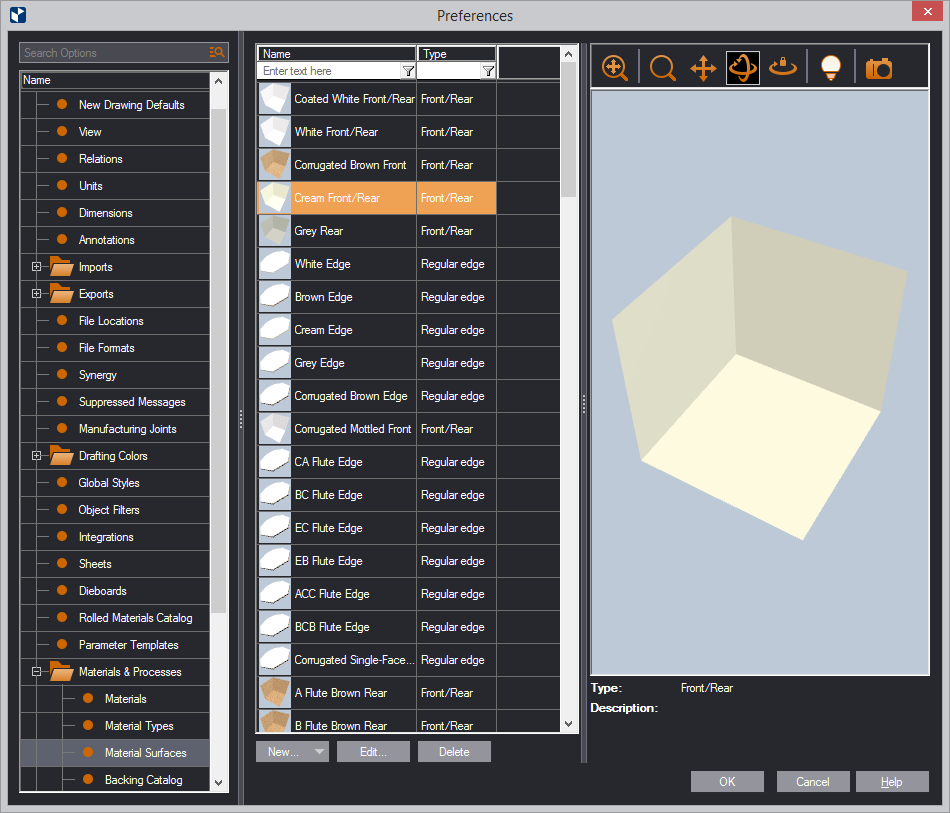Open Manufacturing Joints option
This screenshot has width=950, height=813.
[x=128, y=429]
